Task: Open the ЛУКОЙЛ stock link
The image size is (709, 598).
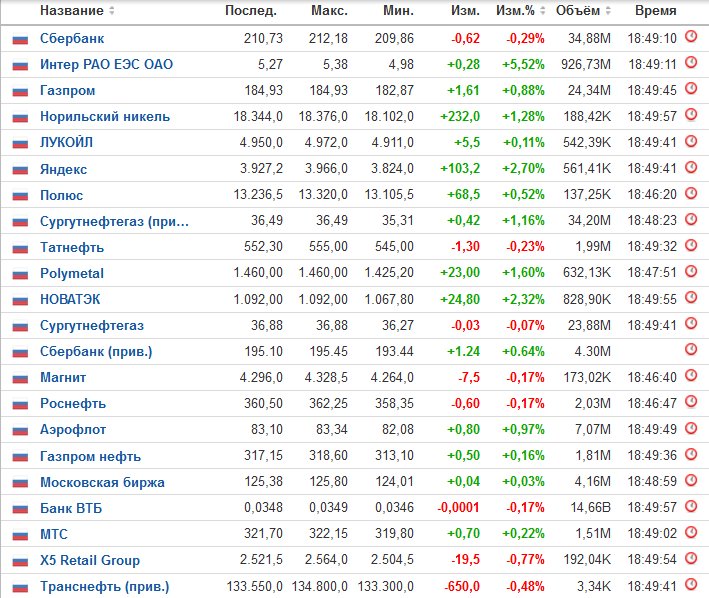Action: 66,142
